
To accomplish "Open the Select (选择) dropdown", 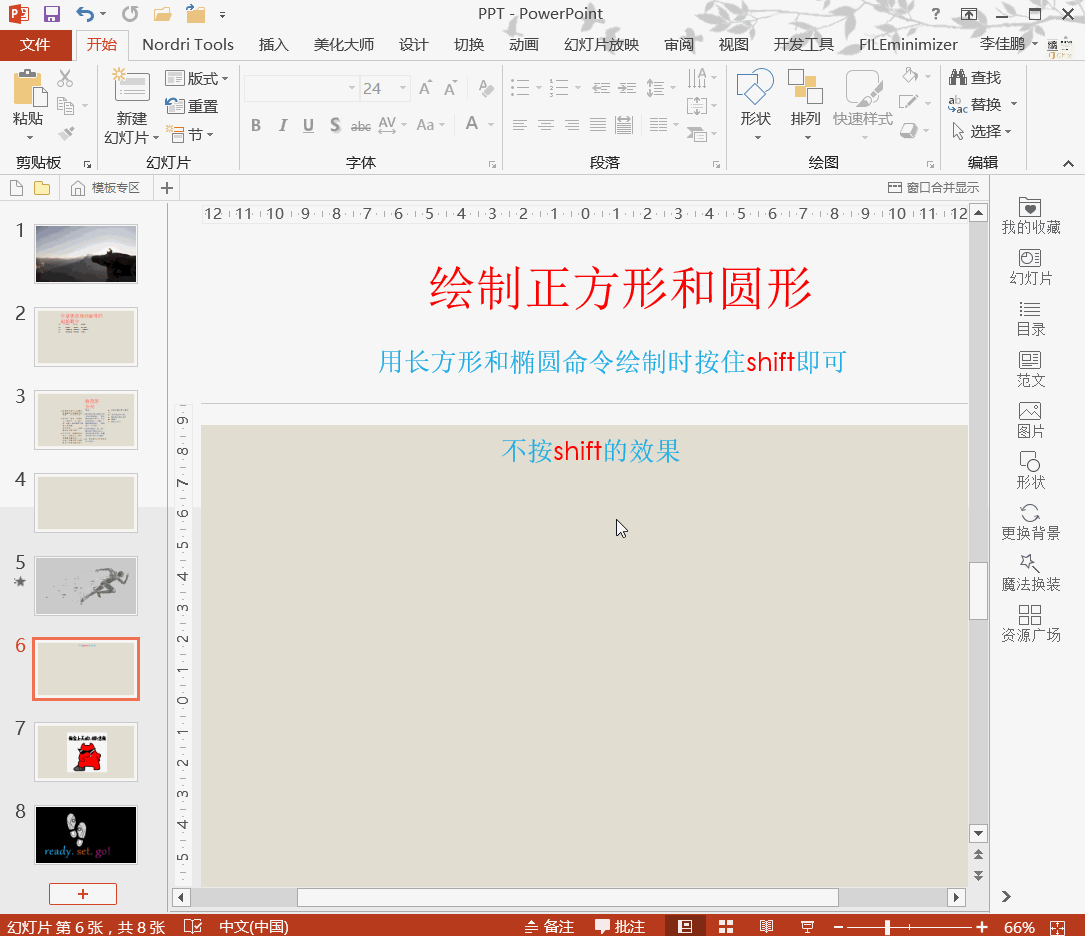I will [981, 131].
